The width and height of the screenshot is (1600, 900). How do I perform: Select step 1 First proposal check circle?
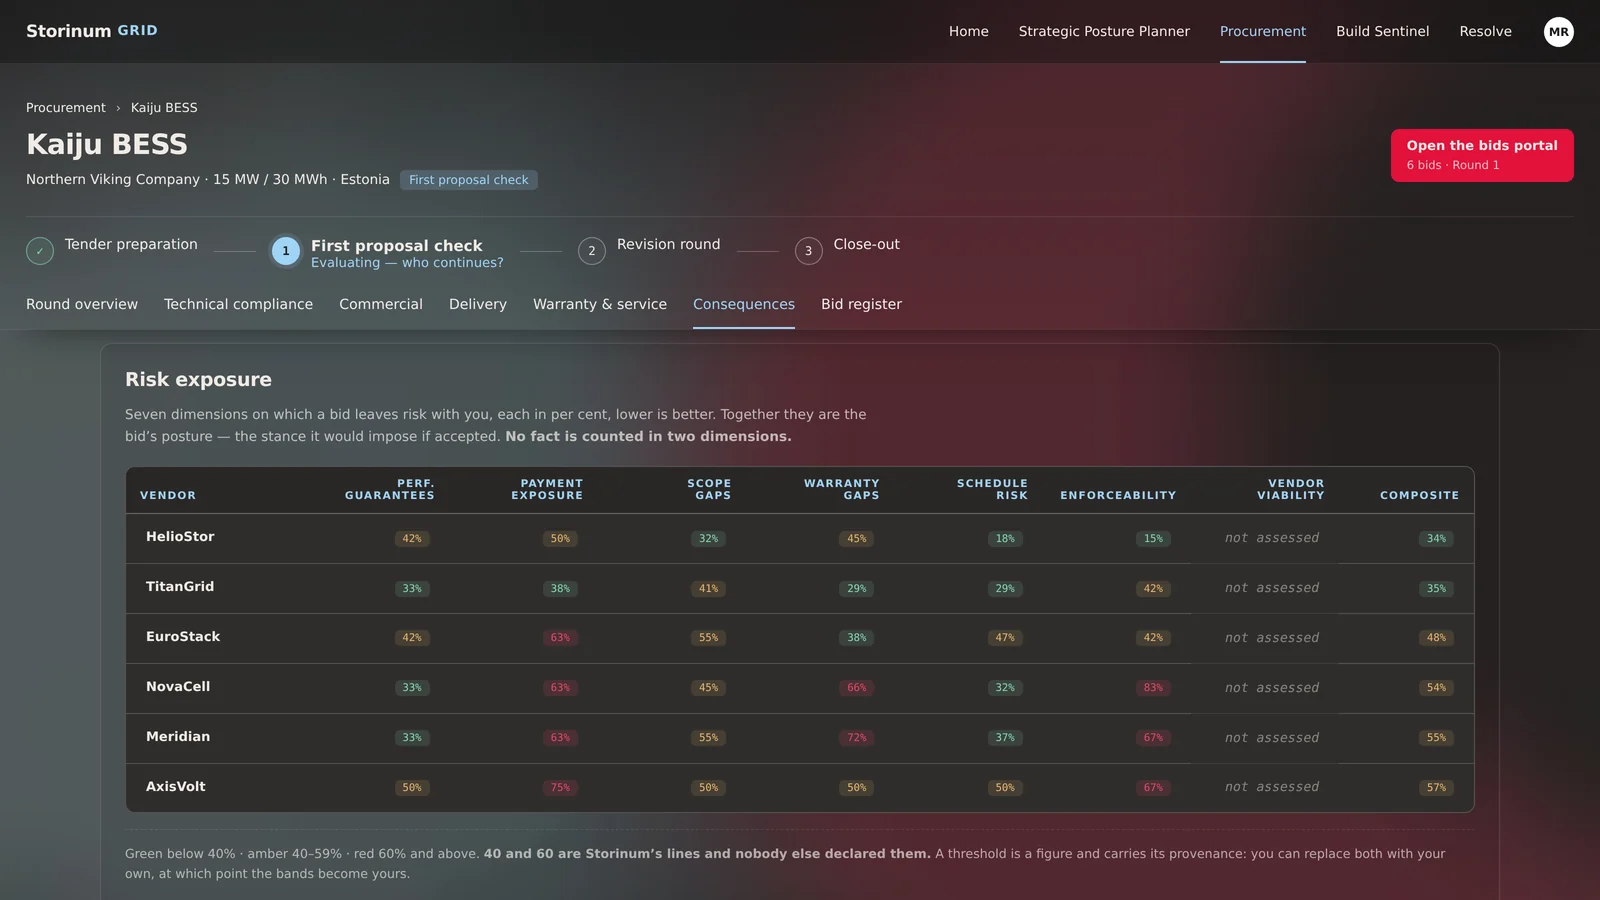tap(286, 251)
